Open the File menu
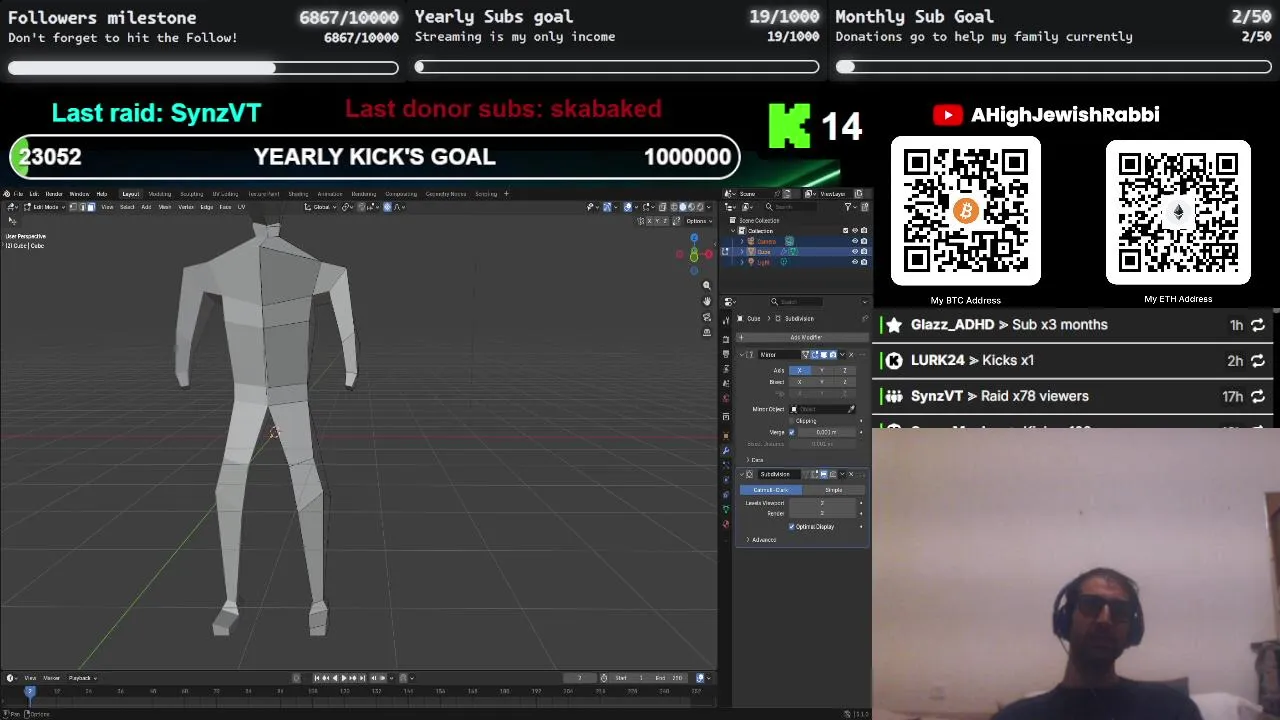Image resolution: width=1280 pixels, height=720 pixels. pyautogui.click(x=18, y=194)
